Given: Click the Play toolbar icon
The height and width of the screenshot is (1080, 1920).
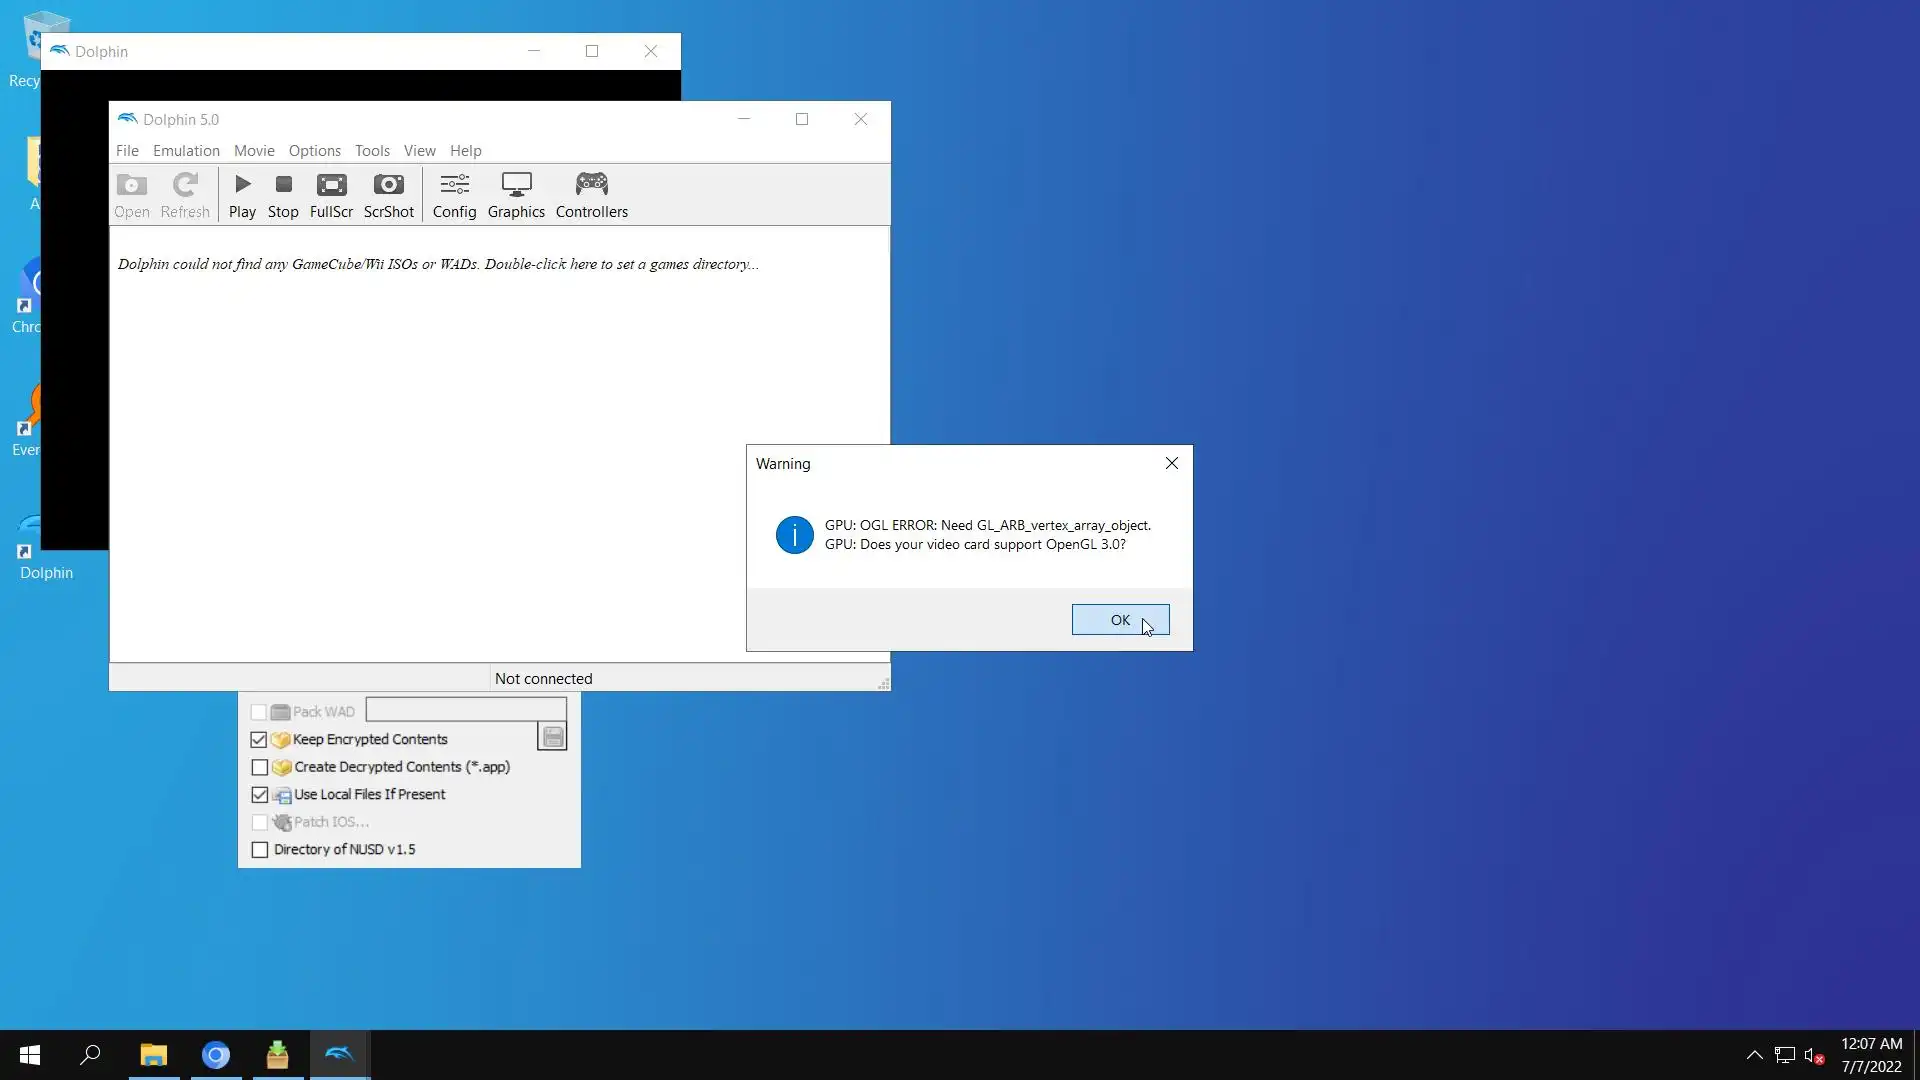Looking at the screenshot, I should point(242,195).
